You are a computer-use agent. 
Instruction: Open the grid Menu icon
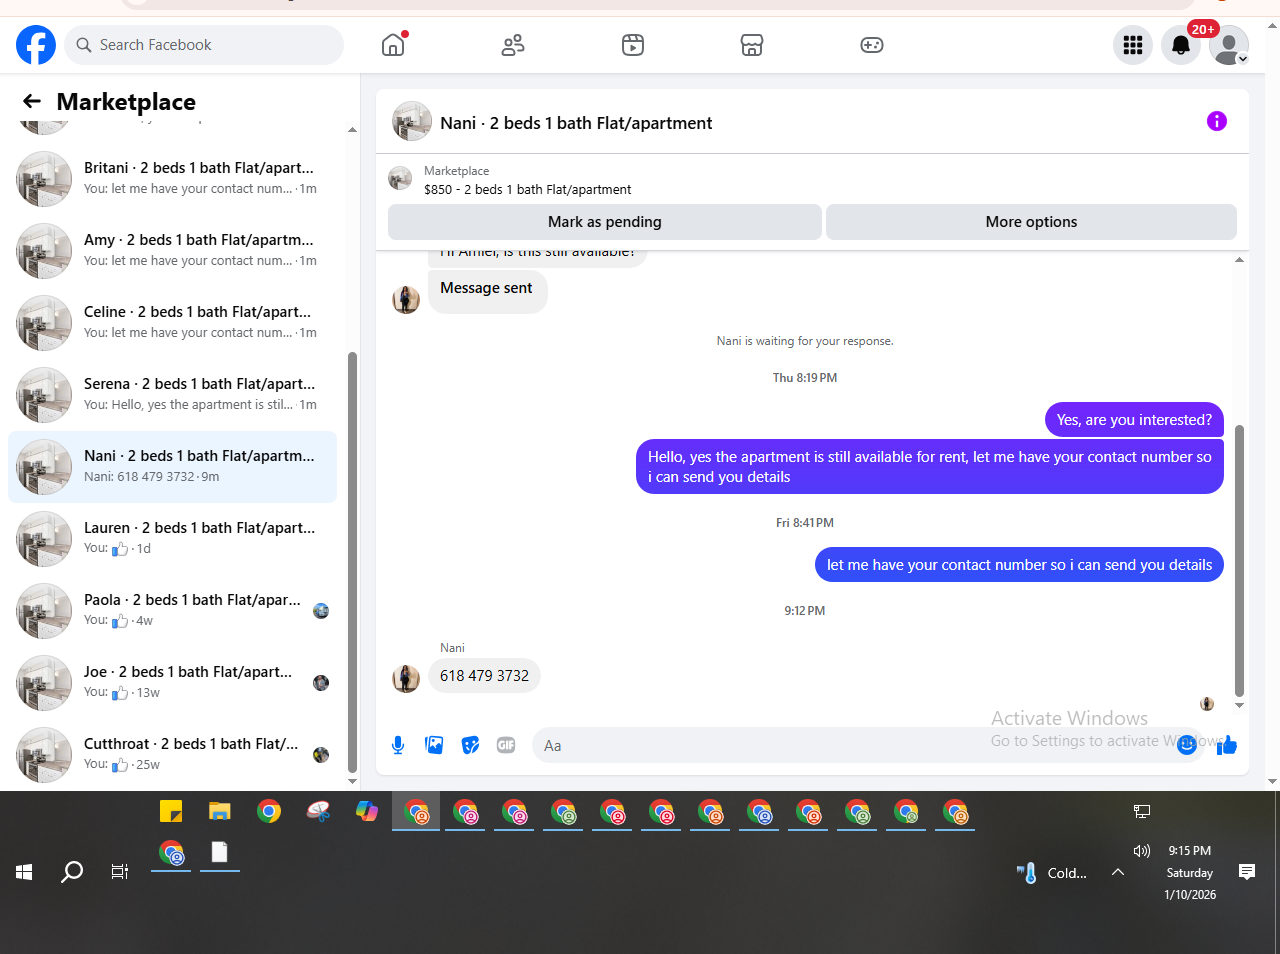click(1133, 45)
